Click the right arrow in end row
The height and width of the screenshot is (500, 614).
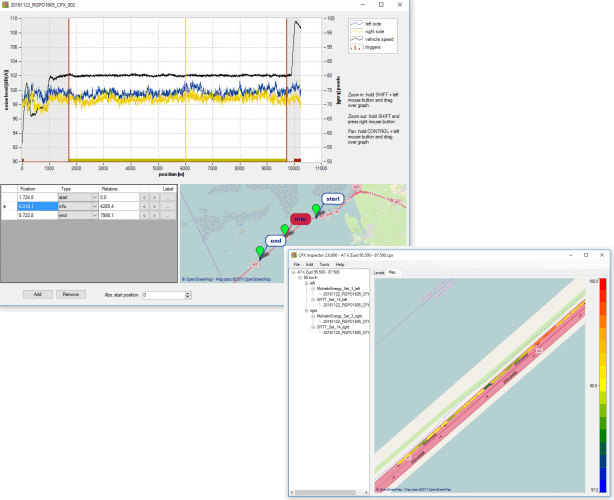point(154,214)
